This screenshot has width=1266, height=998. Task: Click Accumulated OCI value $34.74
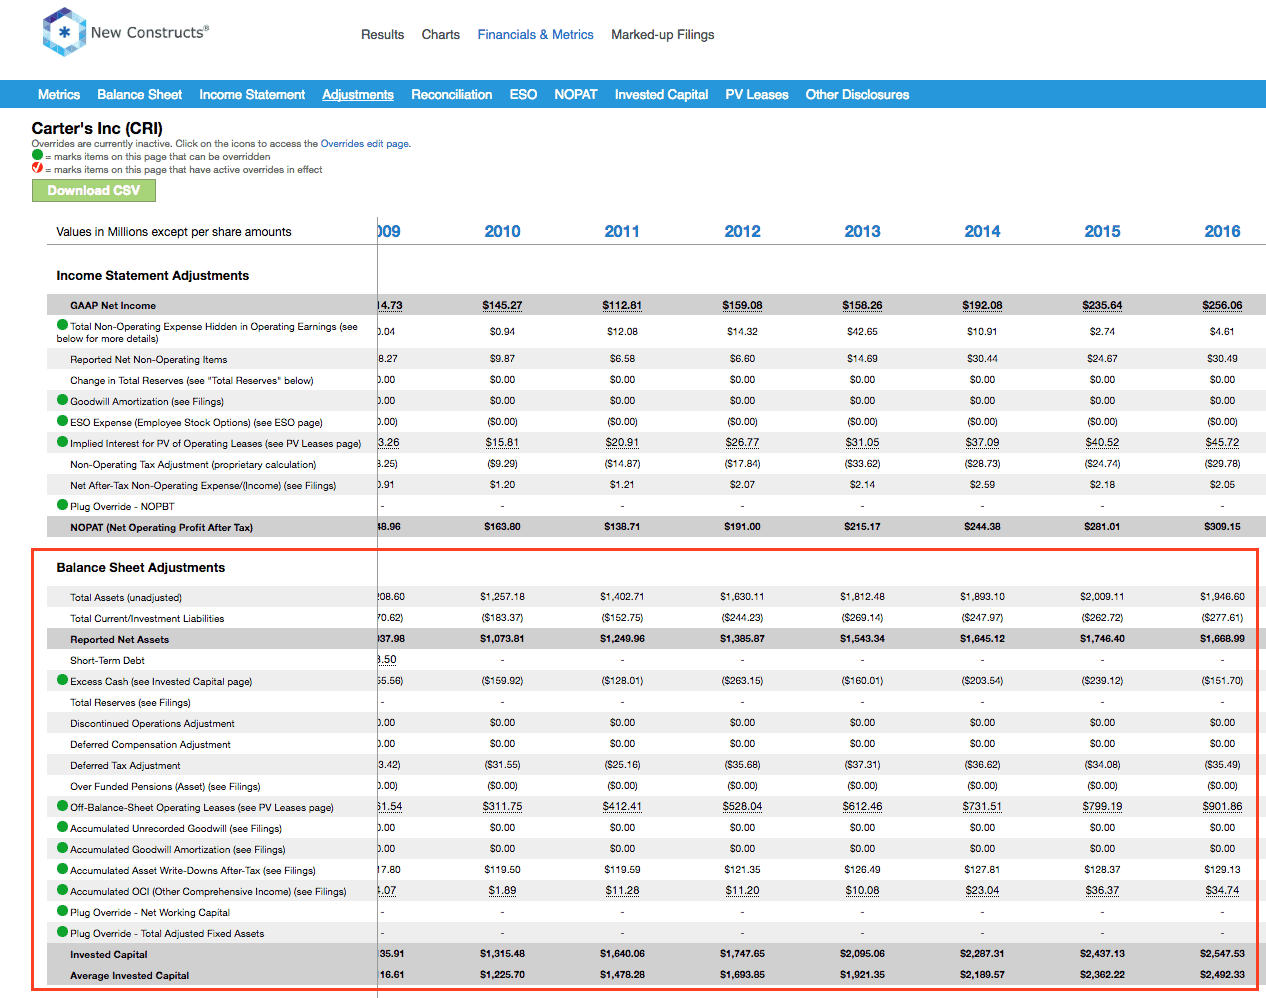tap(1222, 890)
